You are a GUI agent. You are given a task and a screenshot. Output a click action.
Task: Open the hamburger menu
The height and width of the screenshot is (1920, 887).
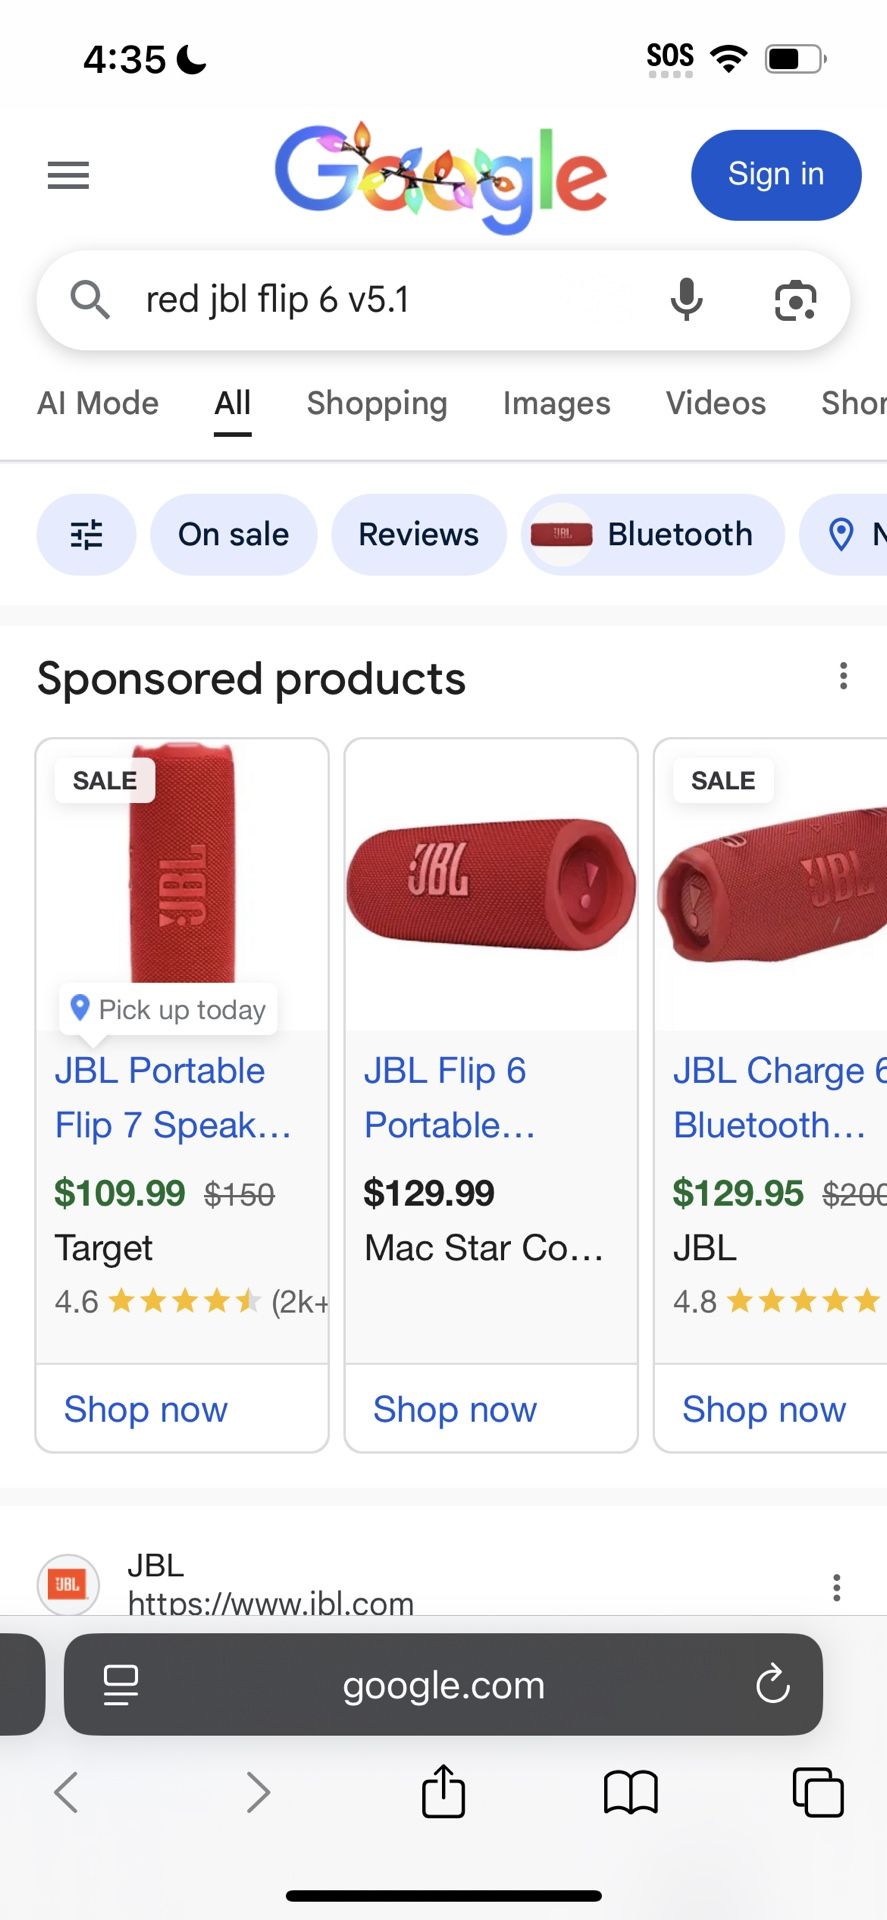[67, 175]
